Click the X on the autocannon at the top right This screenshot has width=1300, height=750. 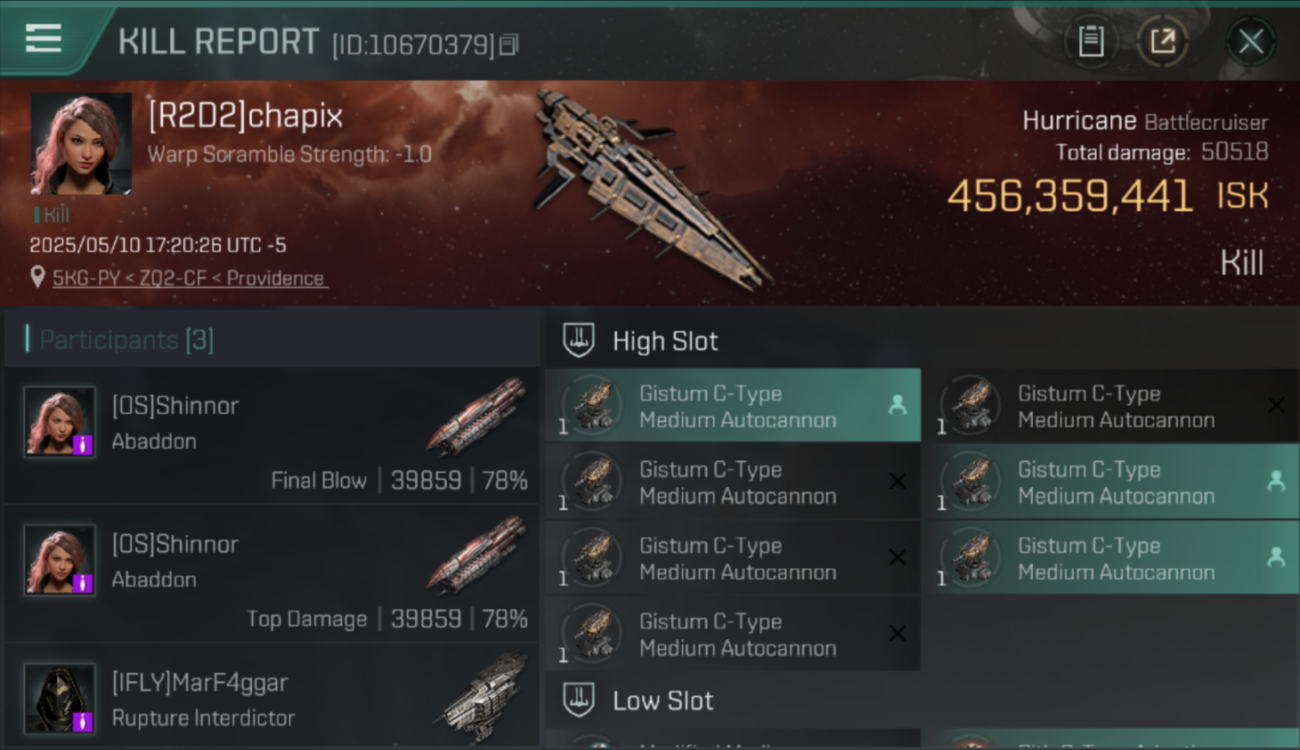pyautogui.click(x=1275, y=405)
